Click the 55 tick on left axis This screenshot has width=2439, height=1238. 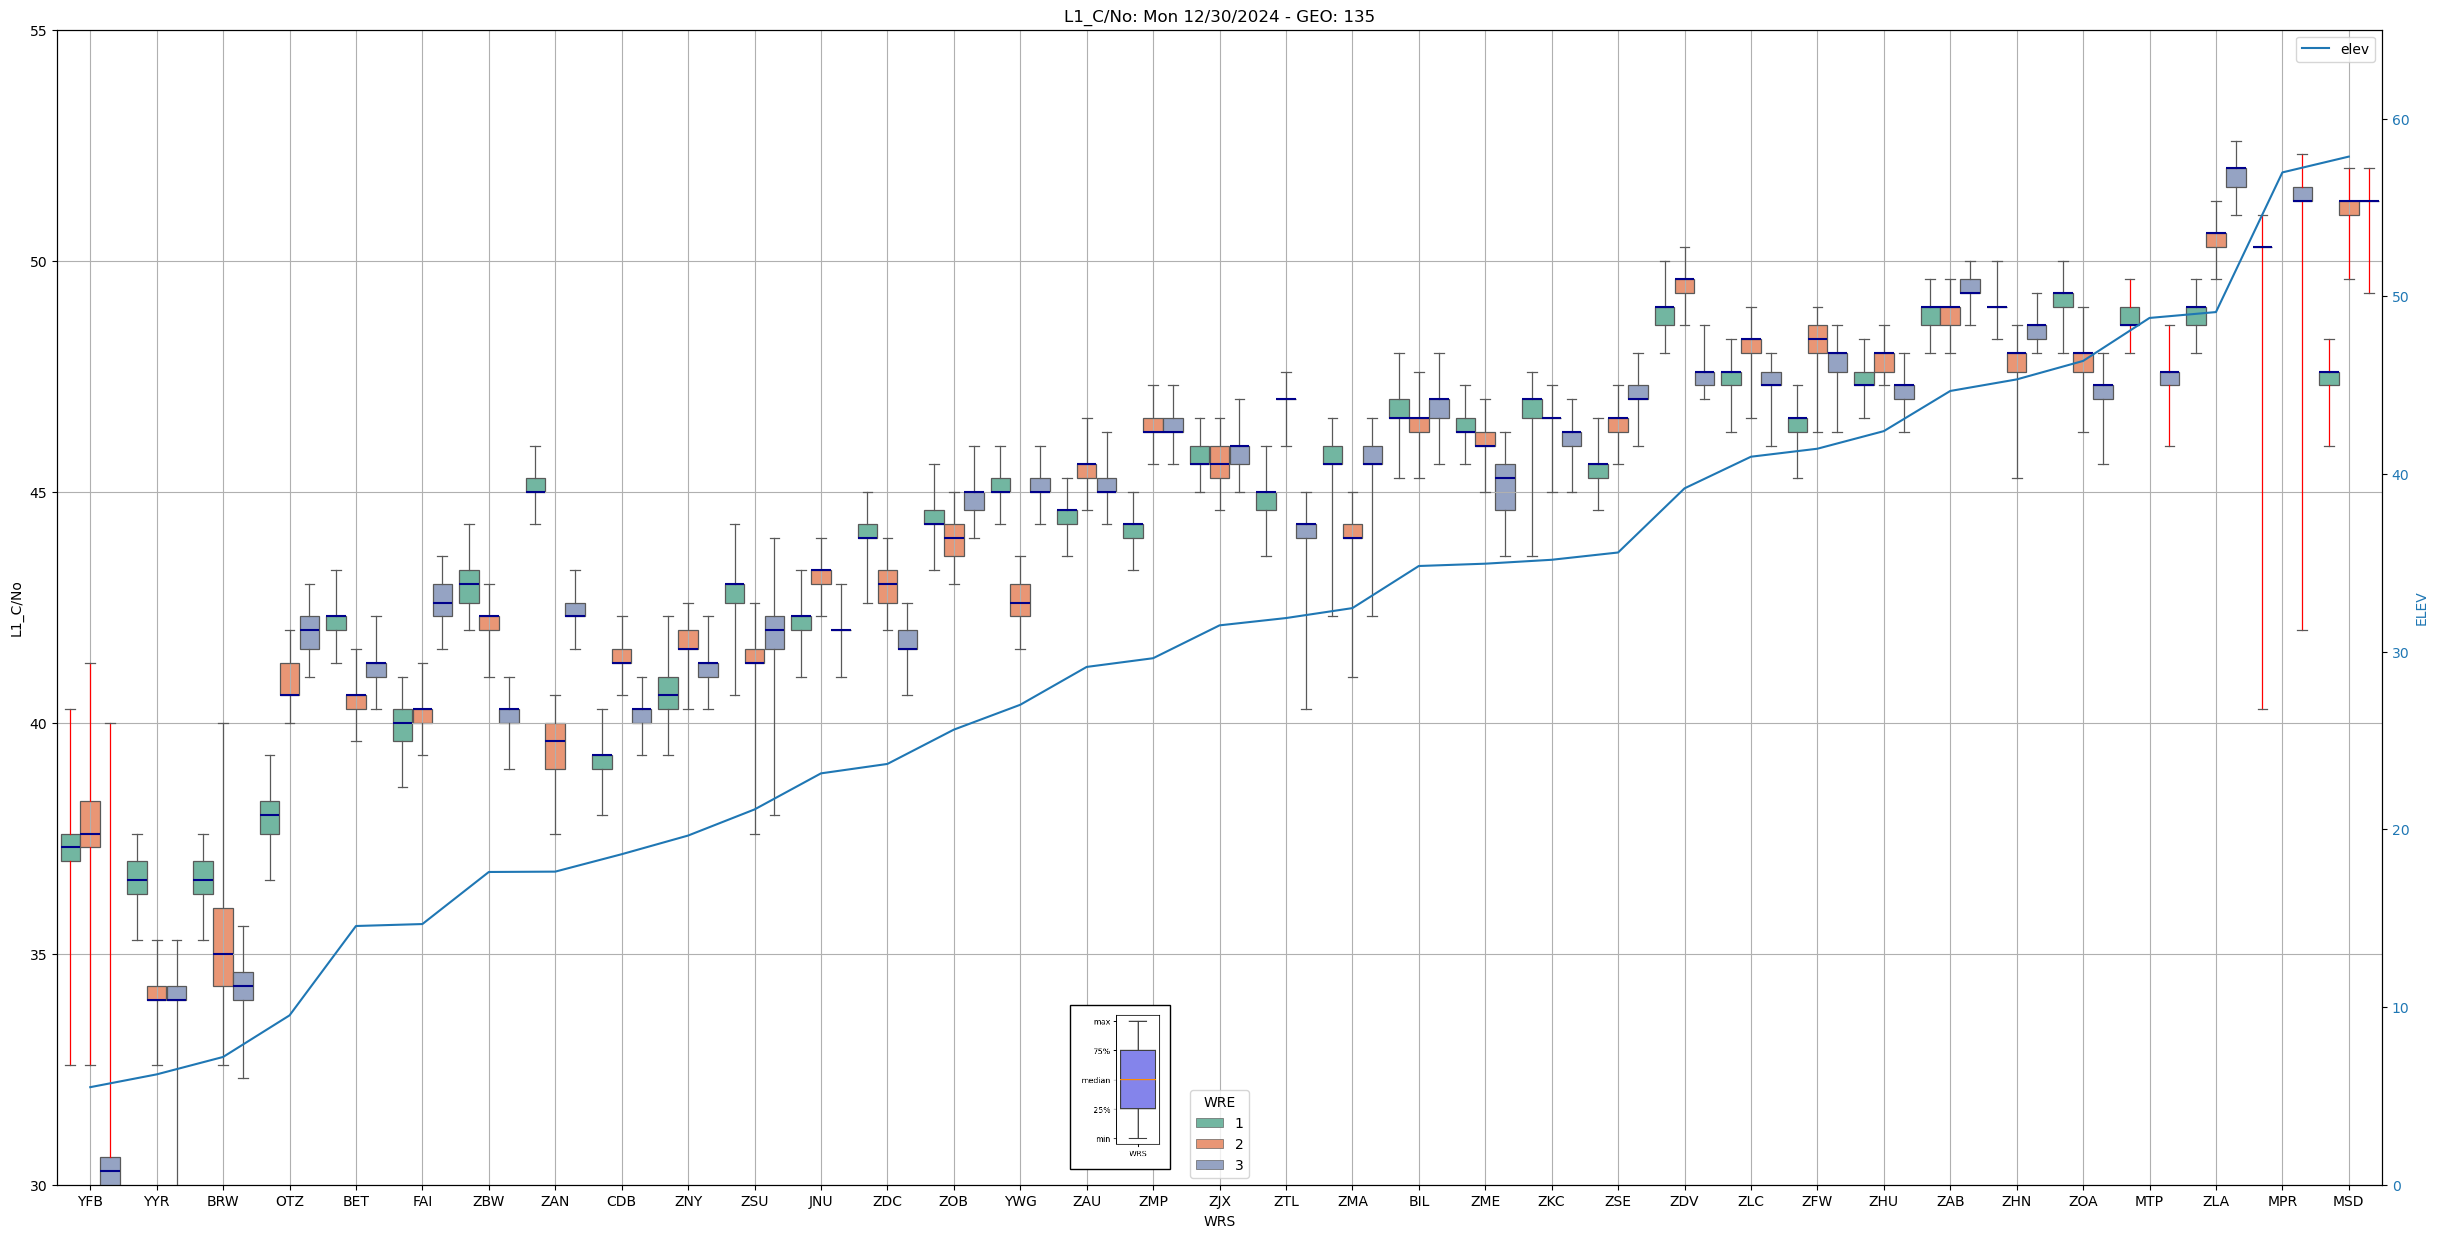point(39,31)
